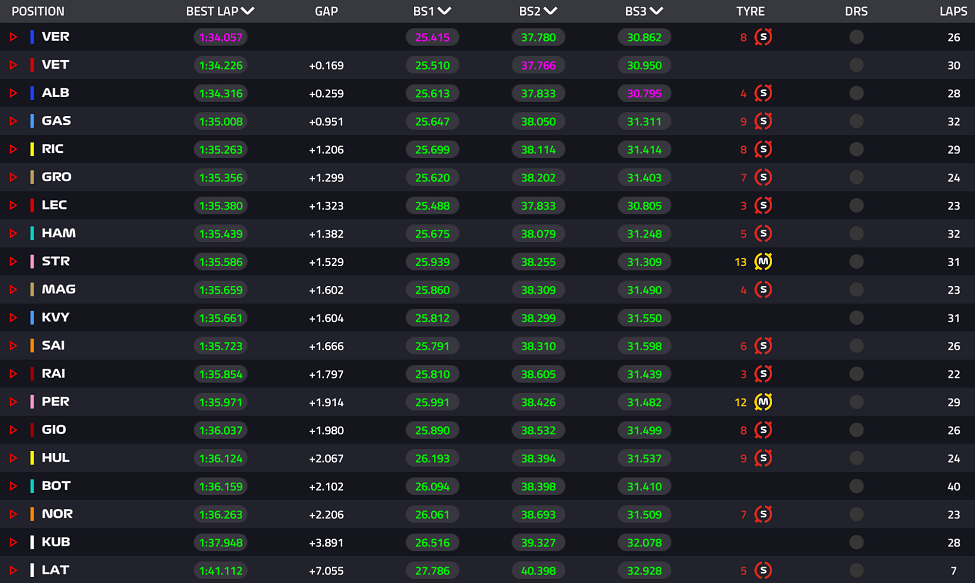Click KUB BS1 time 26.516

tap(432, 543)
